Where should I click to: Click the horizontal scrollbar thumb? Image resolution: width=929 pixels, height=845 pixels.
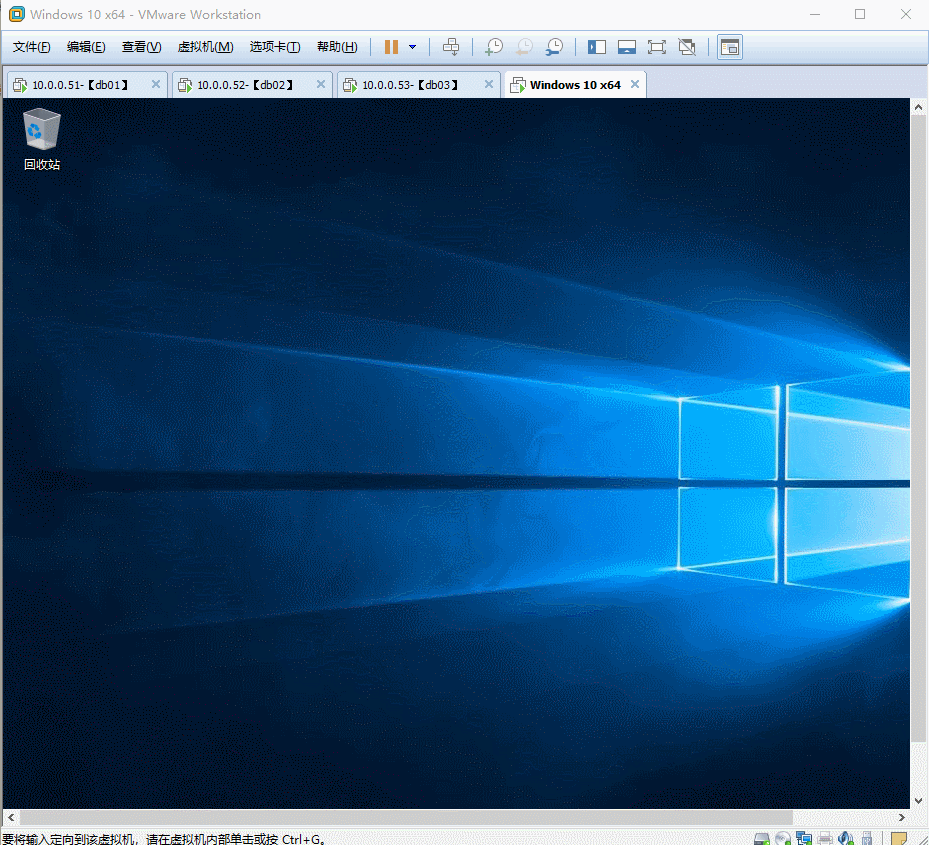click(406, 817)
